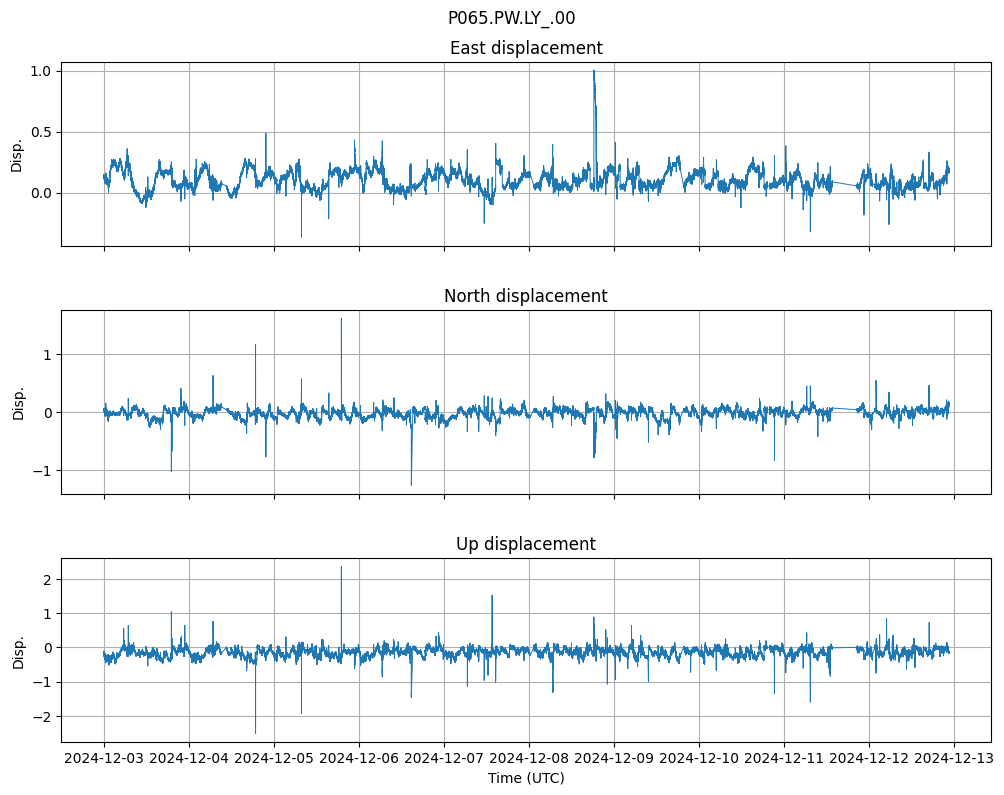1004x795 pixels.
Task: Select the 2024-12-06 date tick label
Action: click(359, 758)
